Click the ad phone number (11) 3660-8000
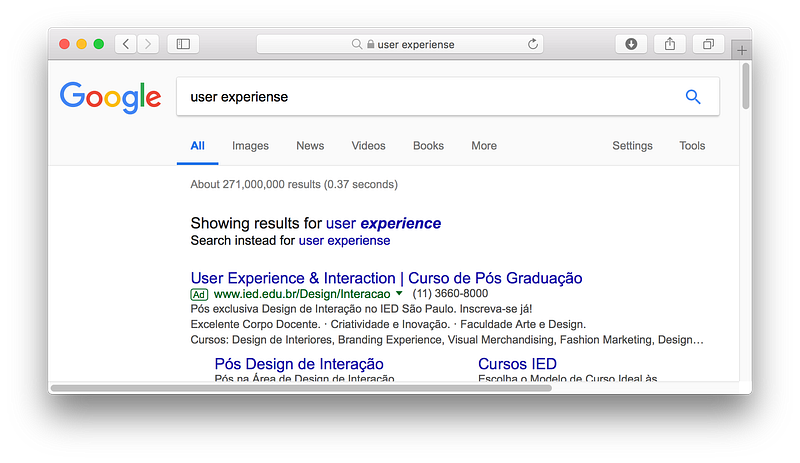This screenshot has width=800, height=463. pyautogui.click(x=450, y=294)
